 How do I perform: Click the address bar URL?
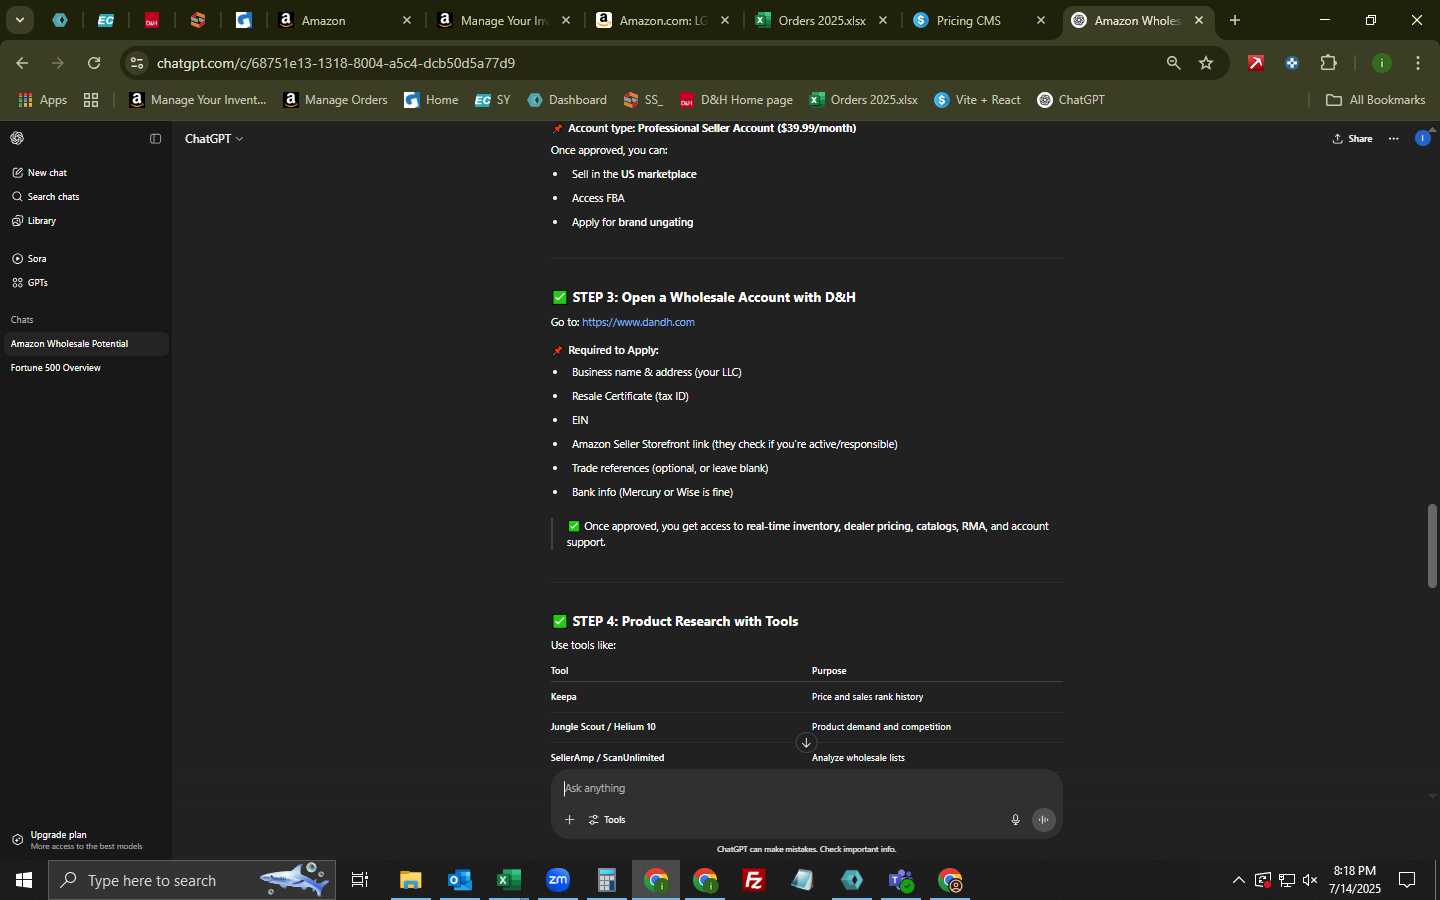pyautogui.click(x=336, y=63)
